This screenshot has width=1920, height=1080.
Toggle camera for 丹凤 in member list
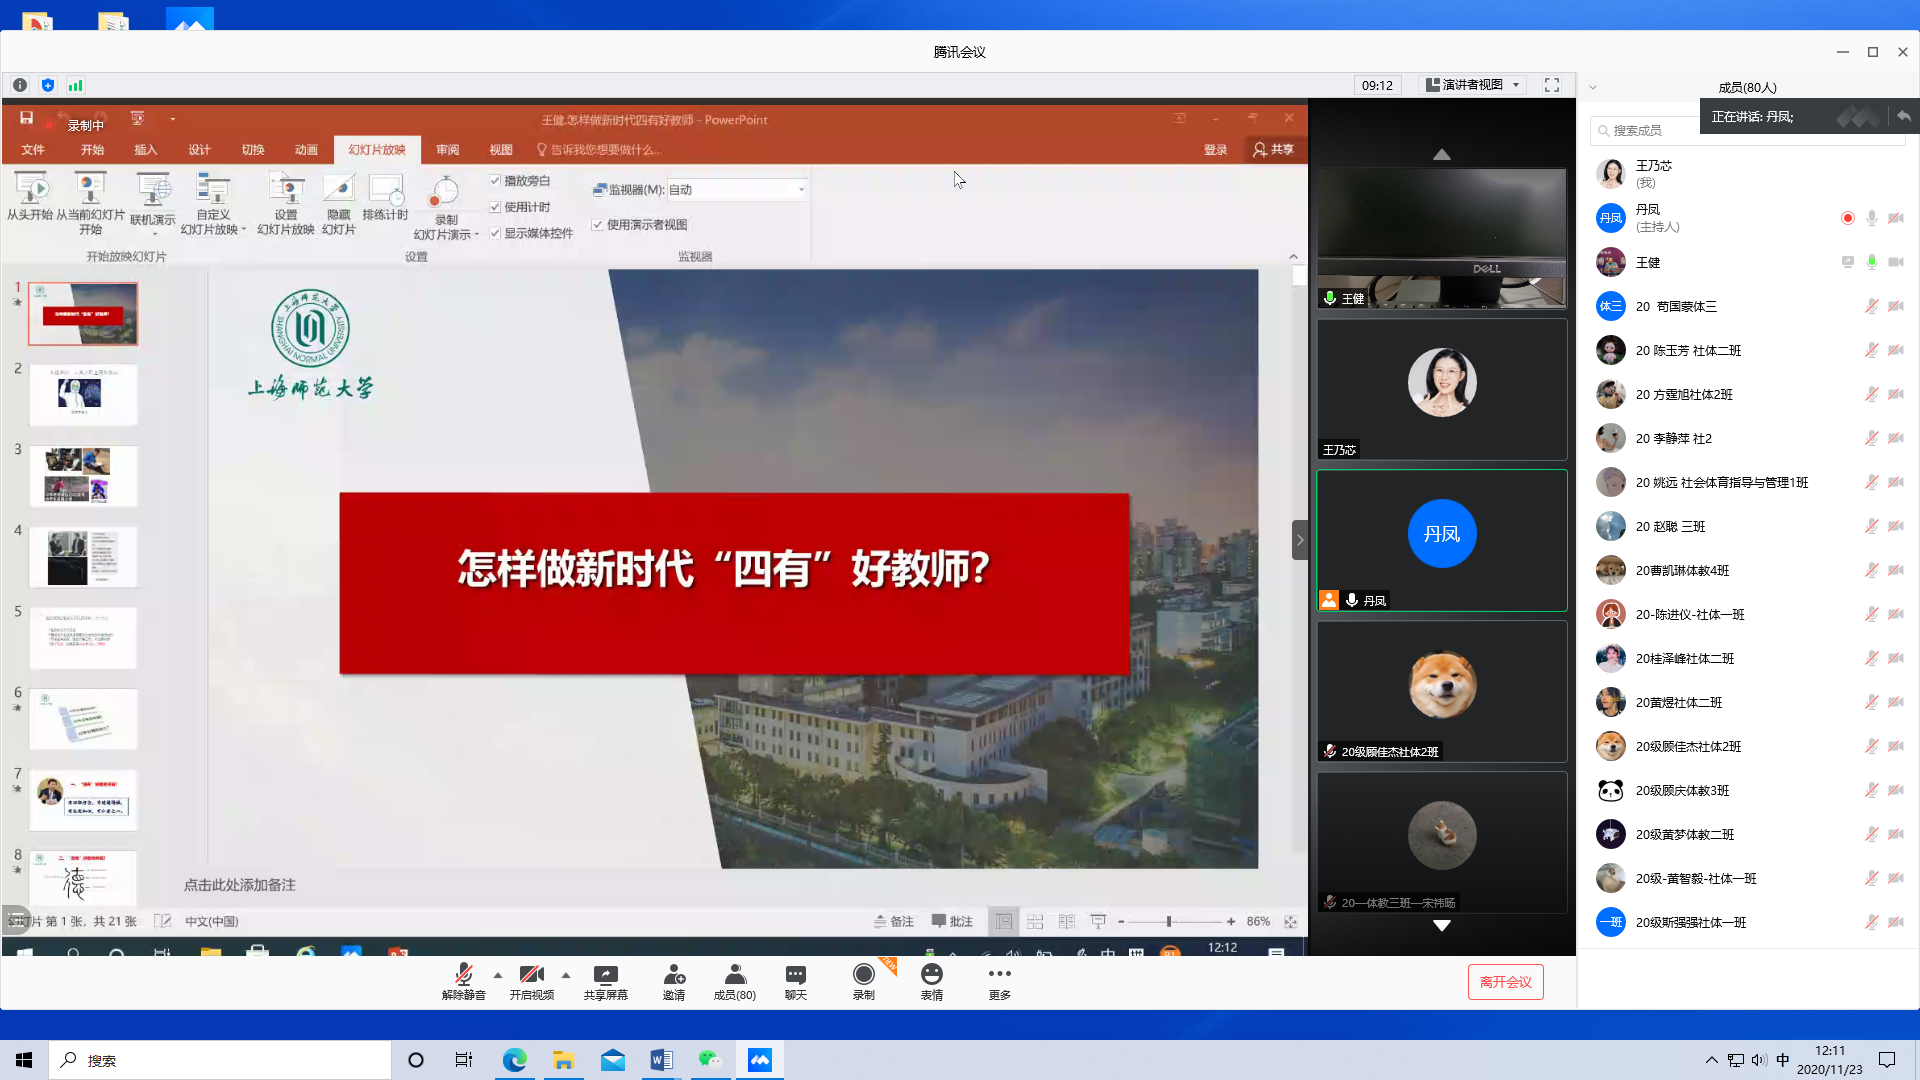[x=1895, y=218]
